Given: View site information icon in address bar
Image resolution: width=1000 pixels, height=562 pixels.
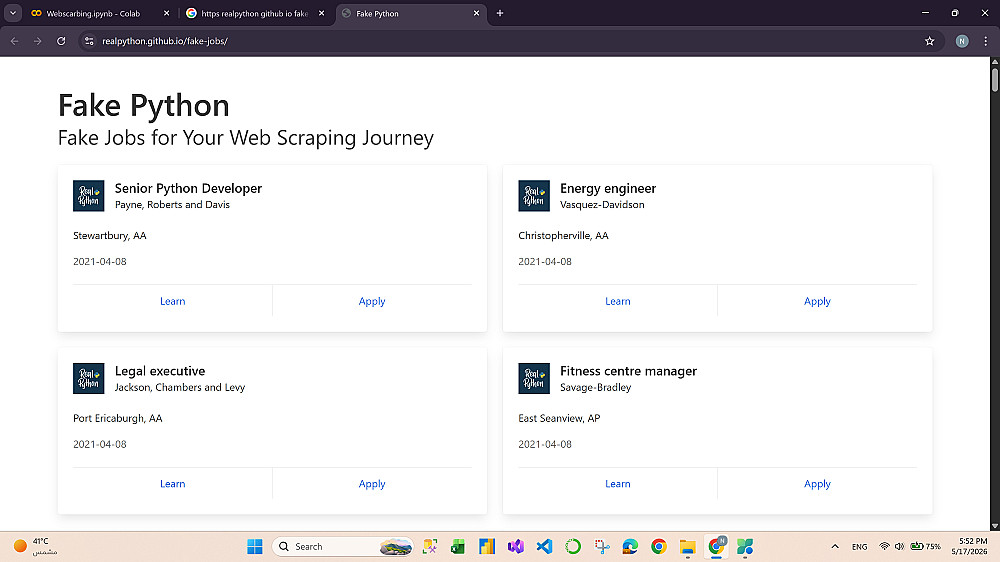Looking at the screenshot, I should (89, 41).
